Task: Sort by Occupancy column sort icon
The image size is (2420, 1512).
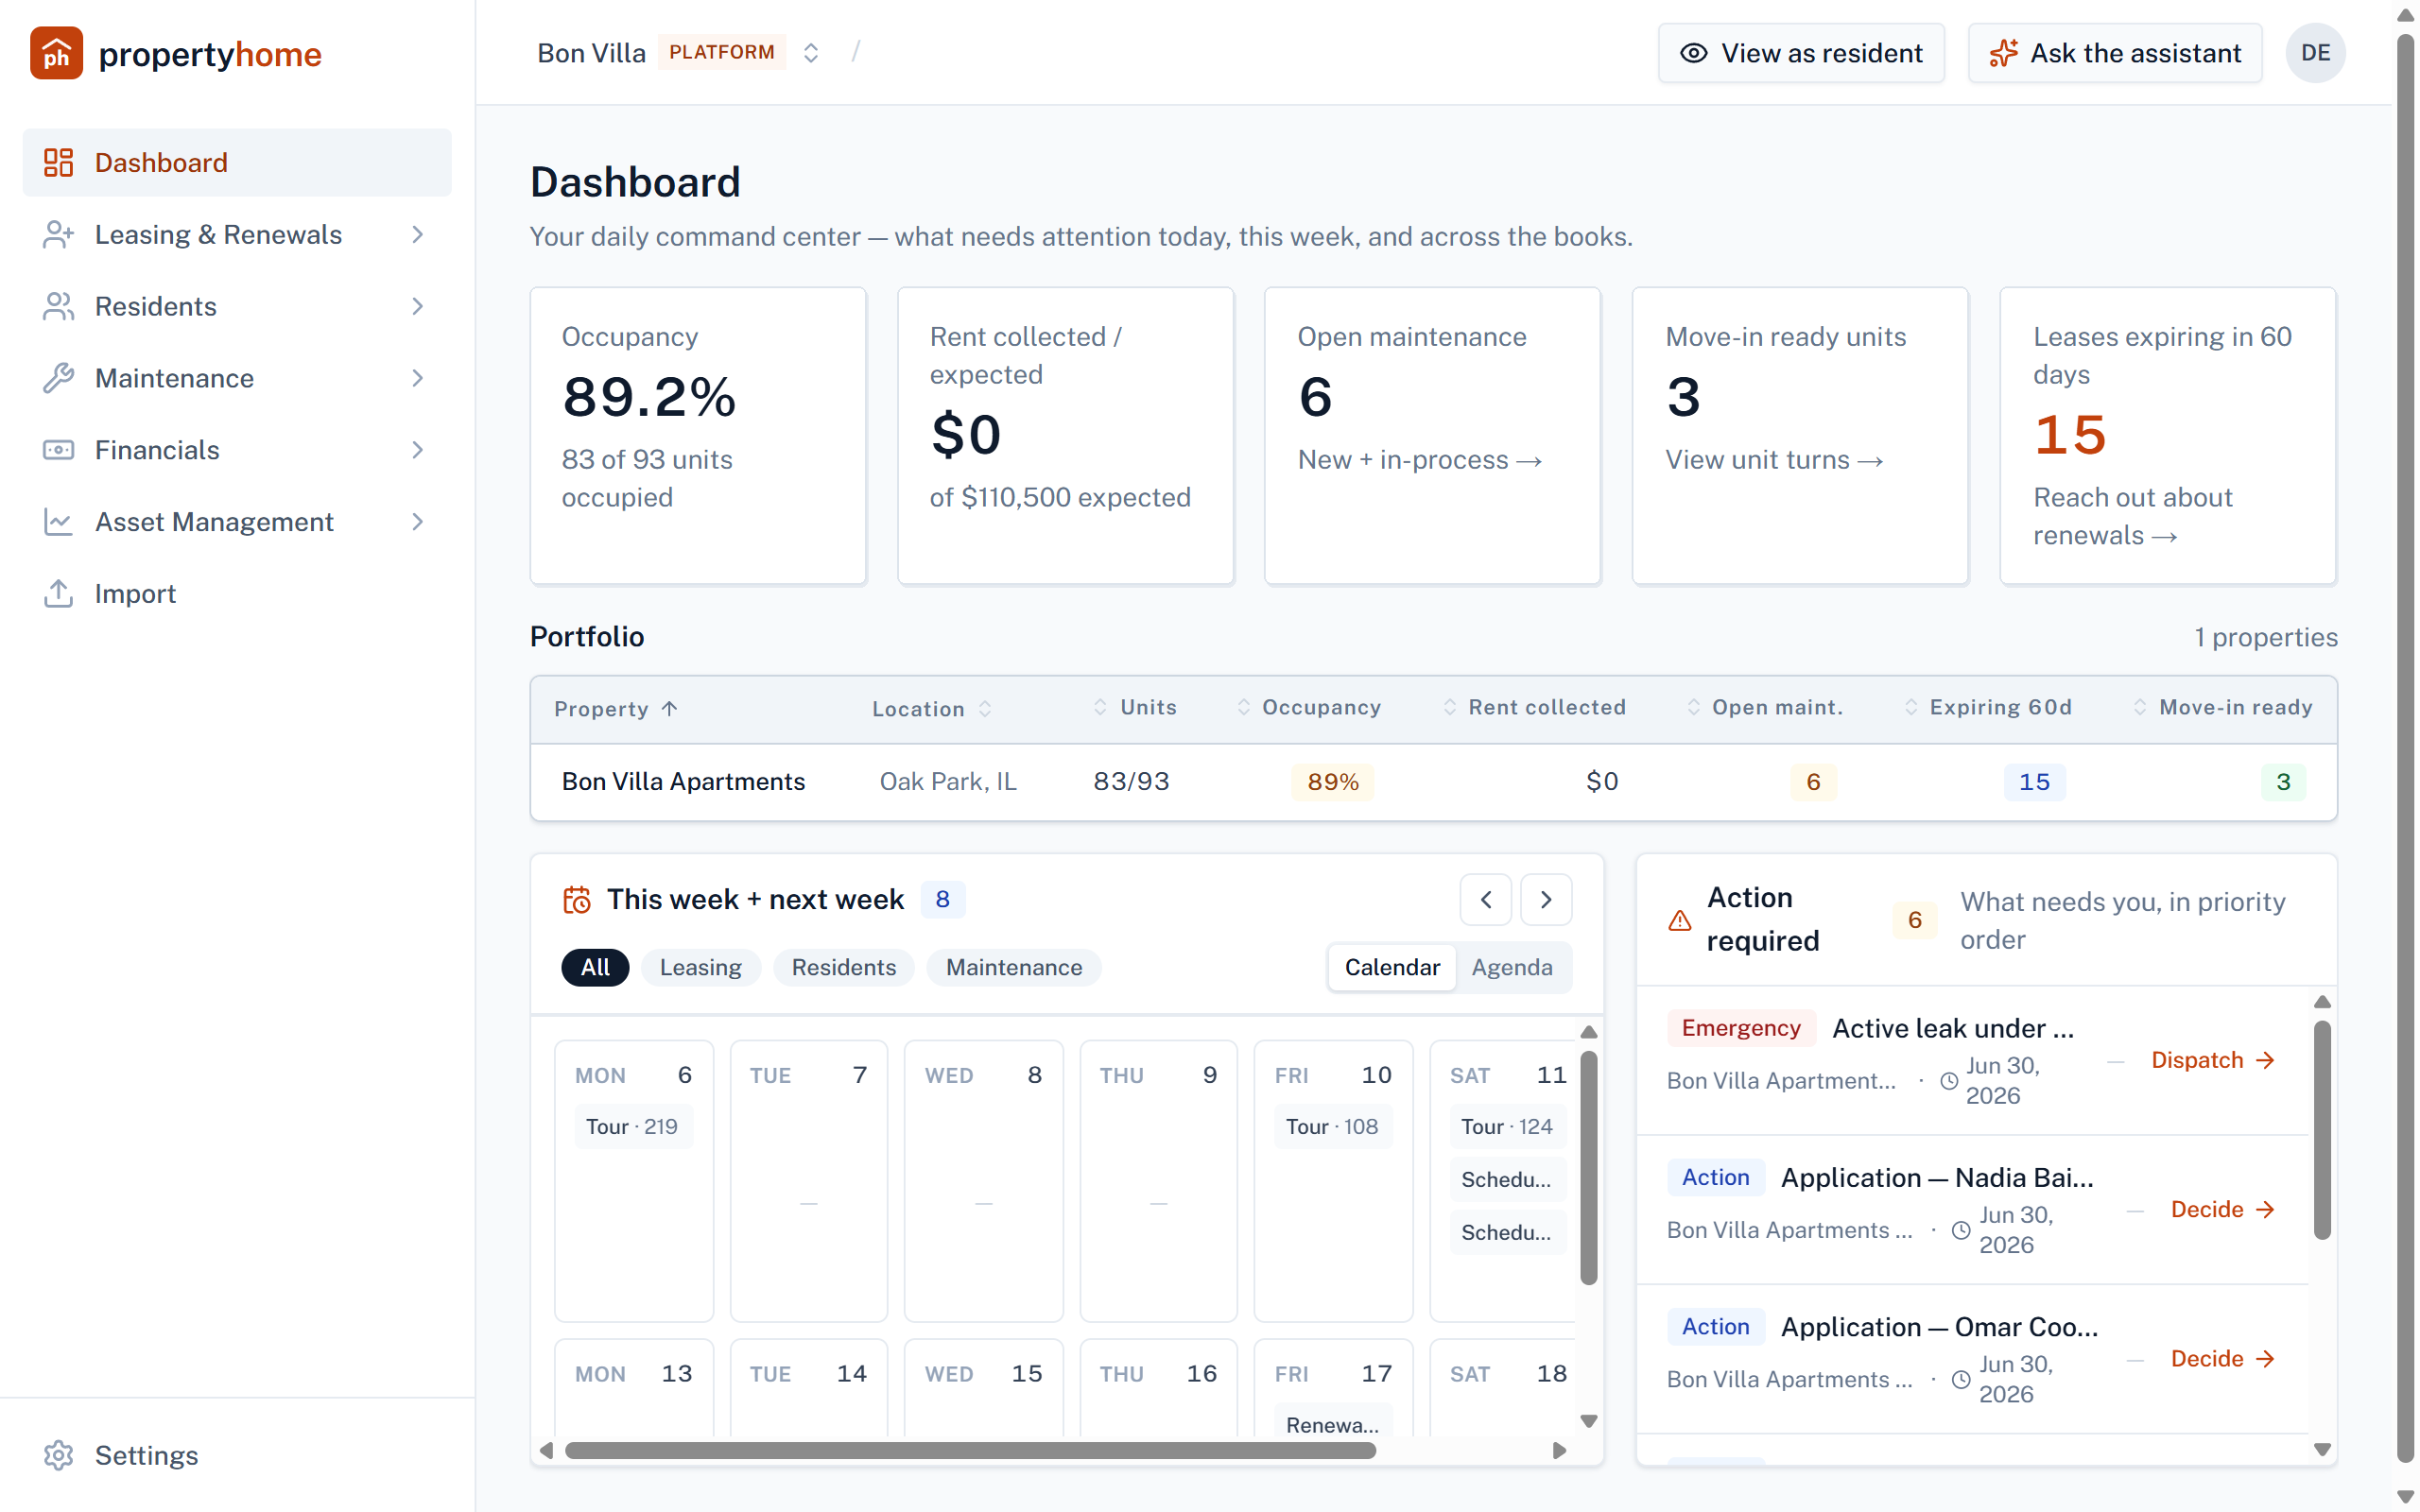Action: tap(1243, 707)
